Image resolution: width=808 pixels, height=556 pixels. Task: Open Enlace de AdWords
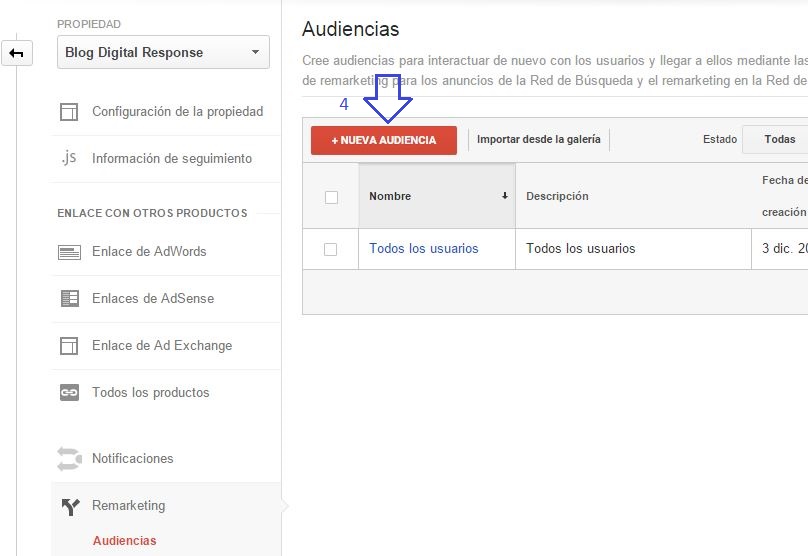(149, 251)
